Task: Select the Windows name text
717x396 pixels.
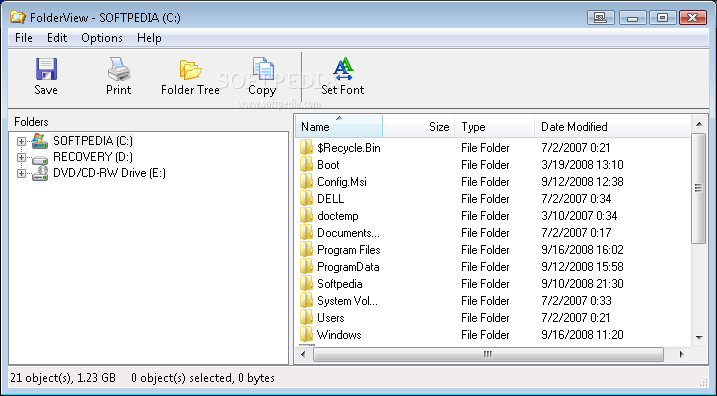Action: [339, 335]
